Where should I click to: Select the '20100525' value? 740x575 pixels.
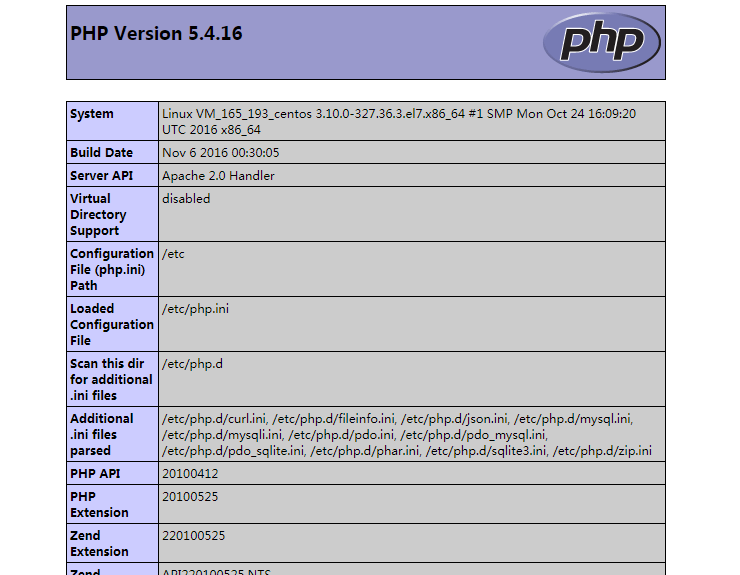(x=190, y=497)
